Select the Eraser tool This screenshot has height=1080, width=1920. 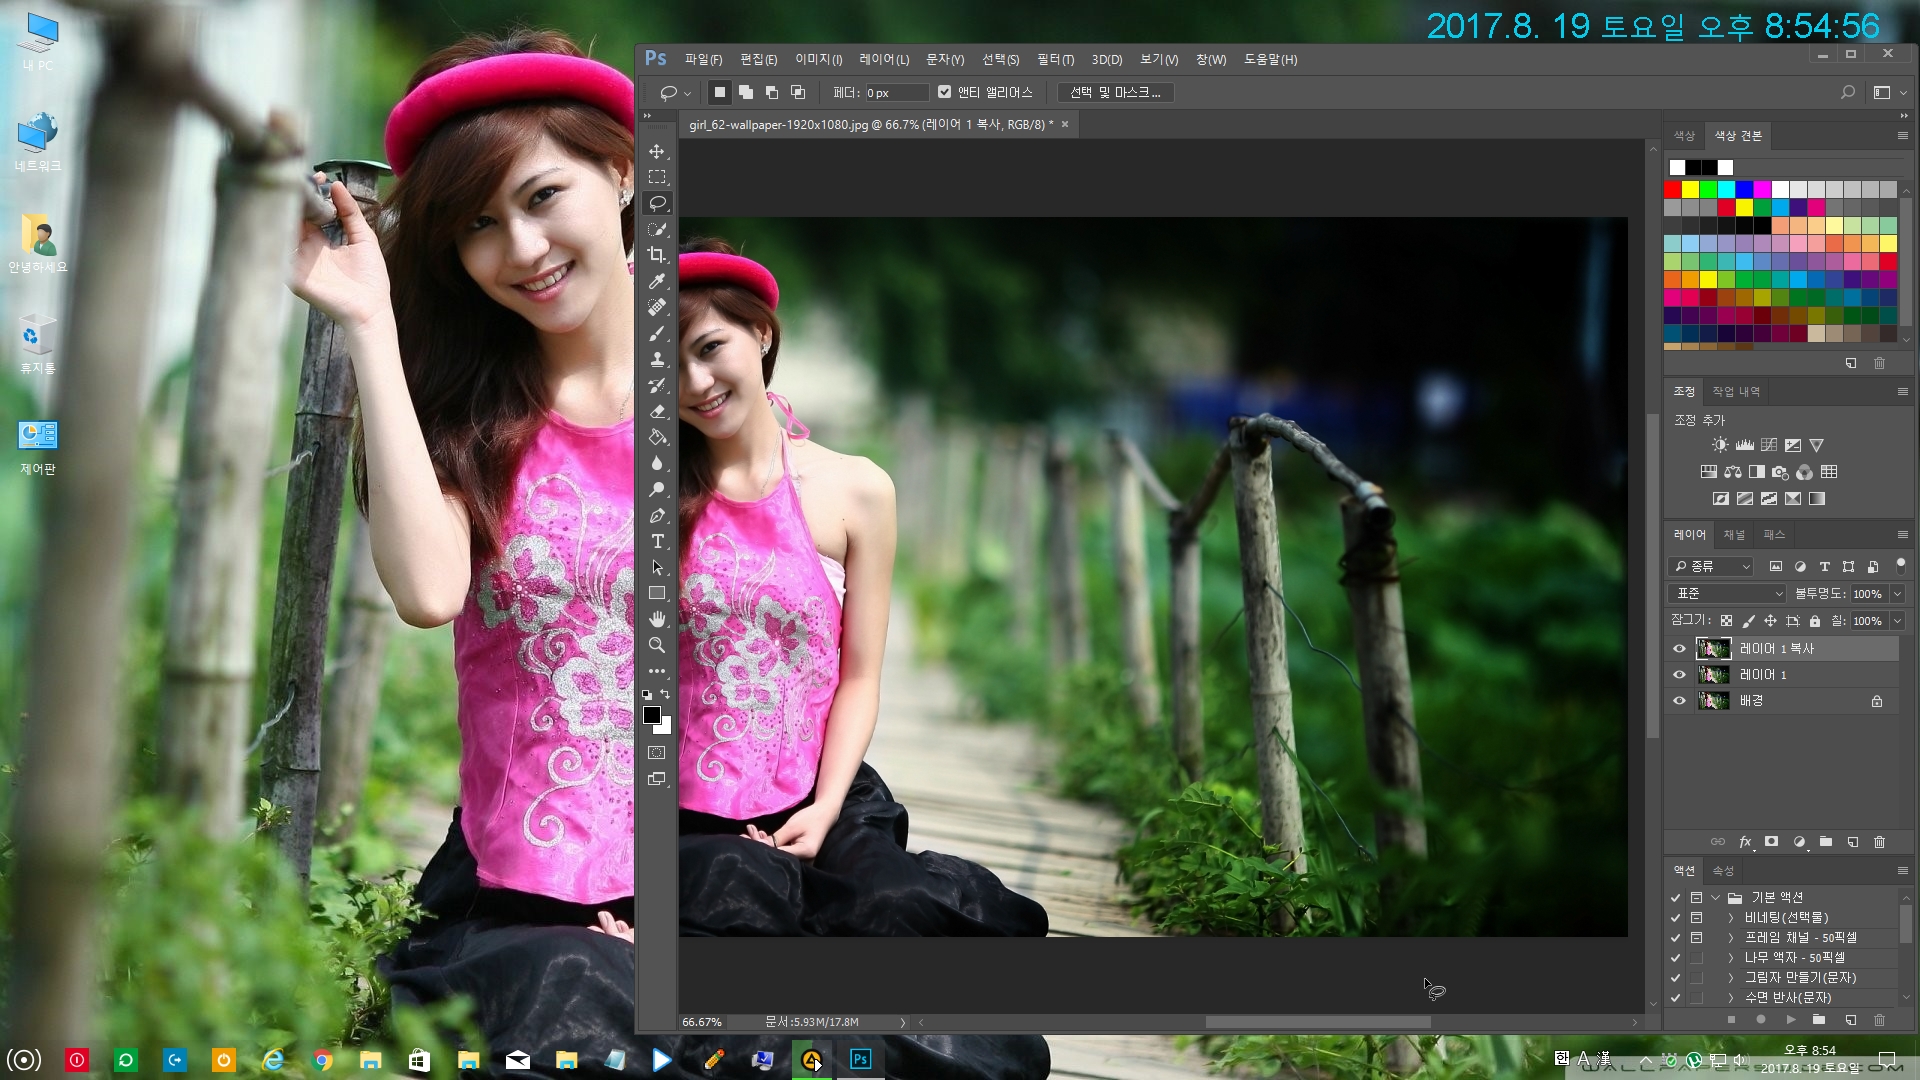[657, 411]
